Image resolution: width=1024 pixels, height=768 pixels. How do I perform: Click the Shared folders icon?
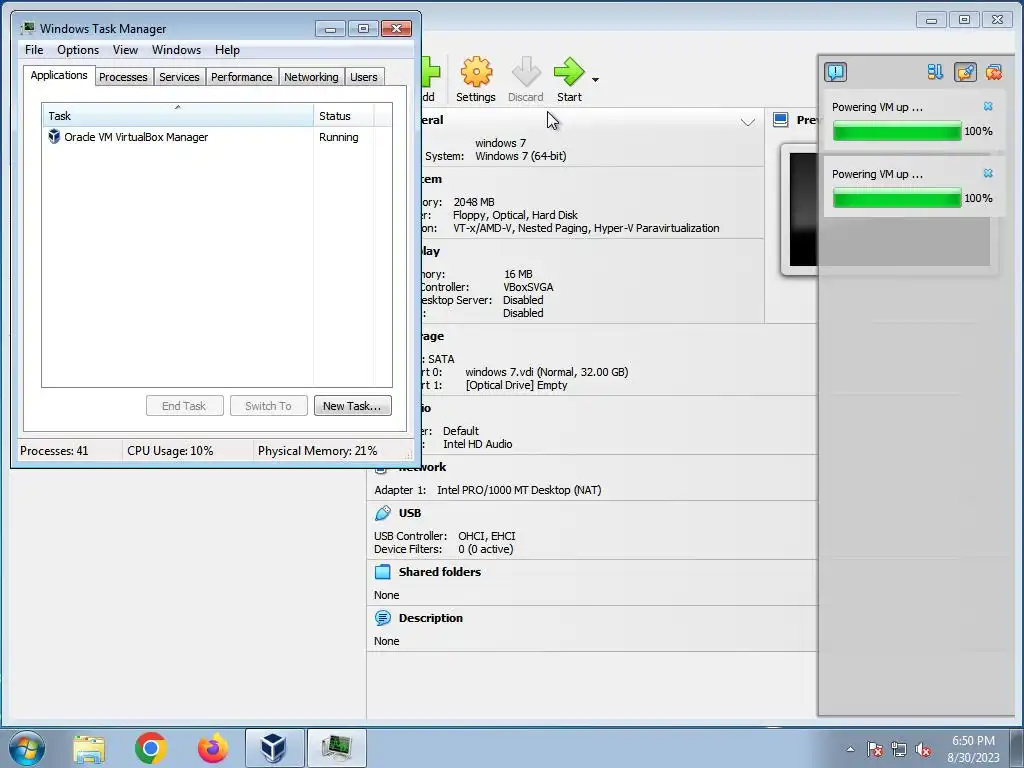pyautogui.click(x=383, y=572)
